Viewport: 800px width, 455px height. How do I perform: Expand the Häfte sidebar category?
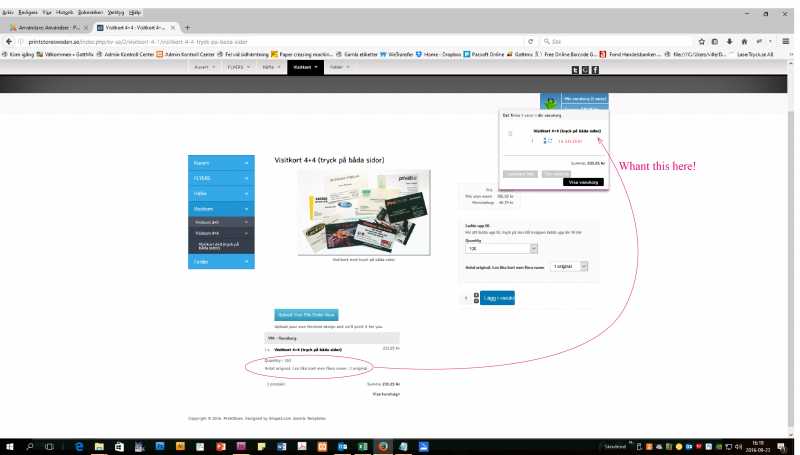coord(221,194)
